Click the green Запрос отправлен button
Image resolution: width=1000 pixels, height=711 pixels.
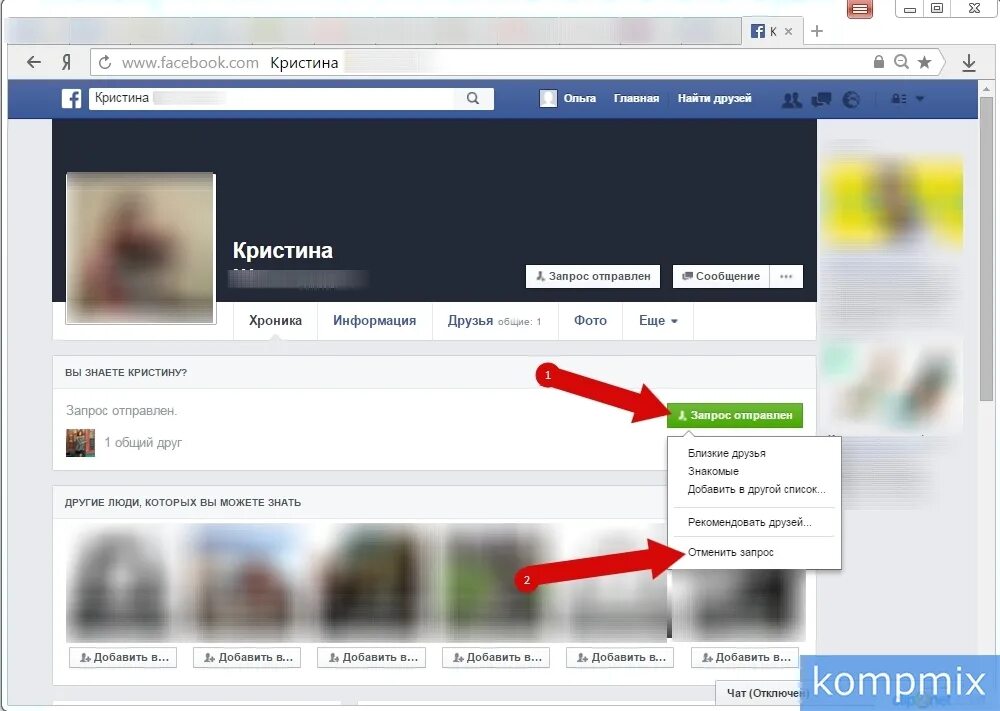point(735,415)
